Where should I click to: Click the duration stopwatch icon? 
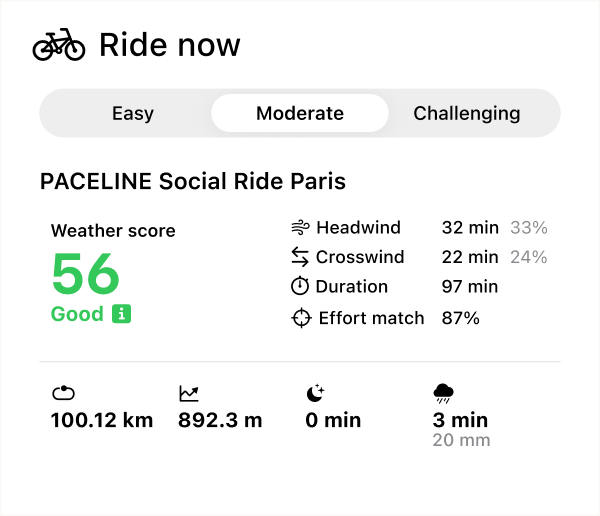(x=300, y=287)
